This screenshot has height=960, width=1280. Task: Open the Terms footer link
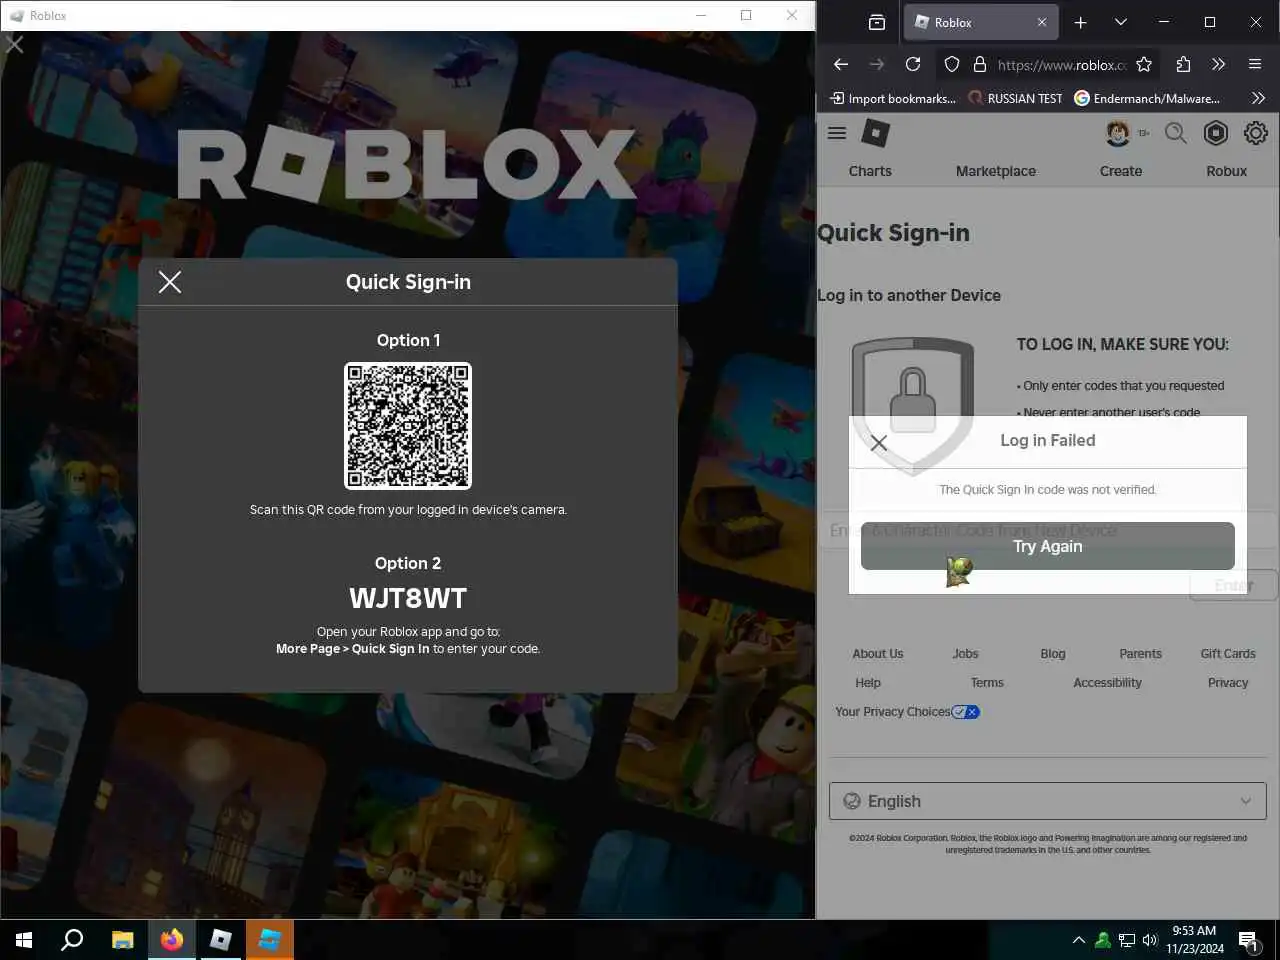(987, 683)
